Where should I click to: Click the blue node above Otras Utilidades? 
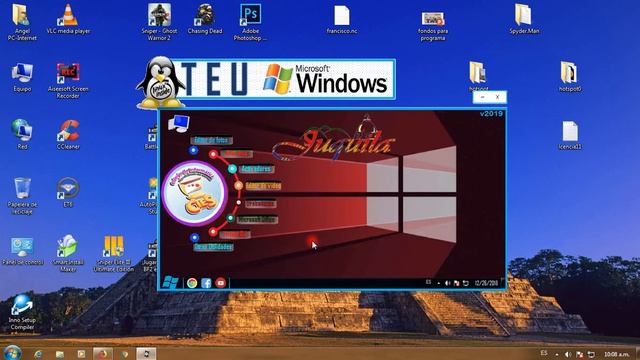(x=195, y=237)
